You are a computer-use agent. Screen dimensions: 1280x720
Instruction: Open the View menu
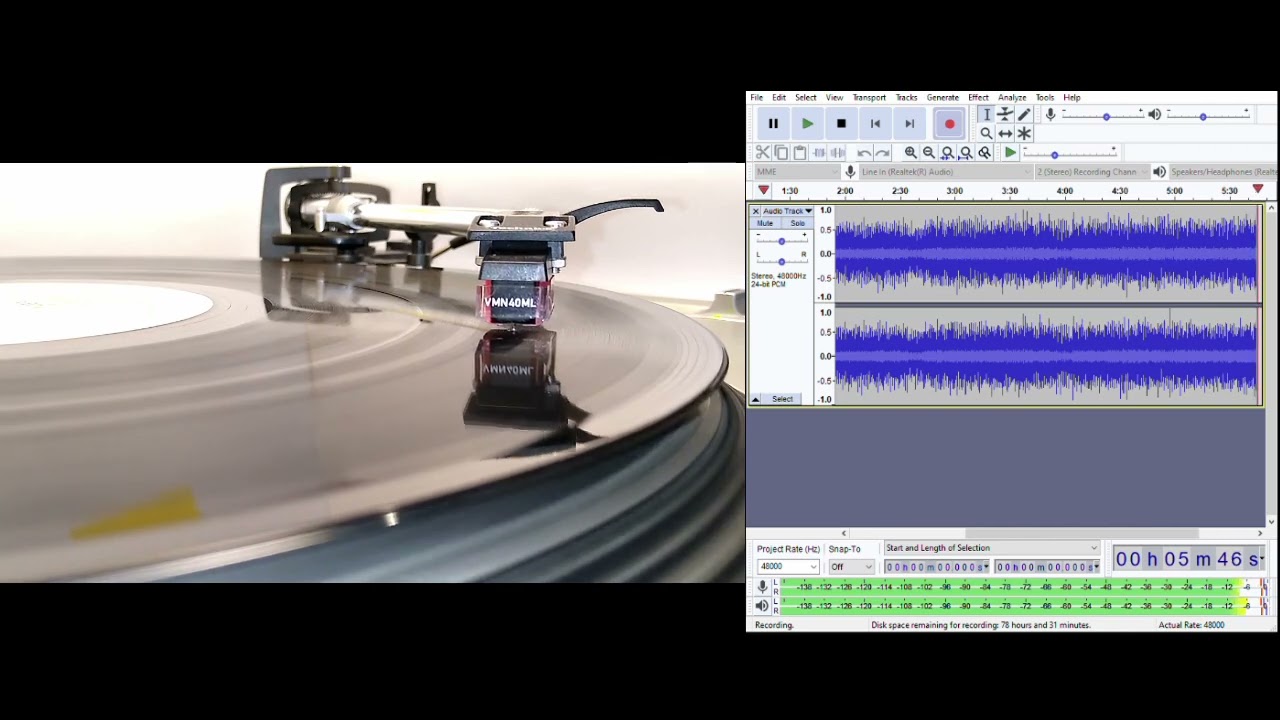pos(834,98)
